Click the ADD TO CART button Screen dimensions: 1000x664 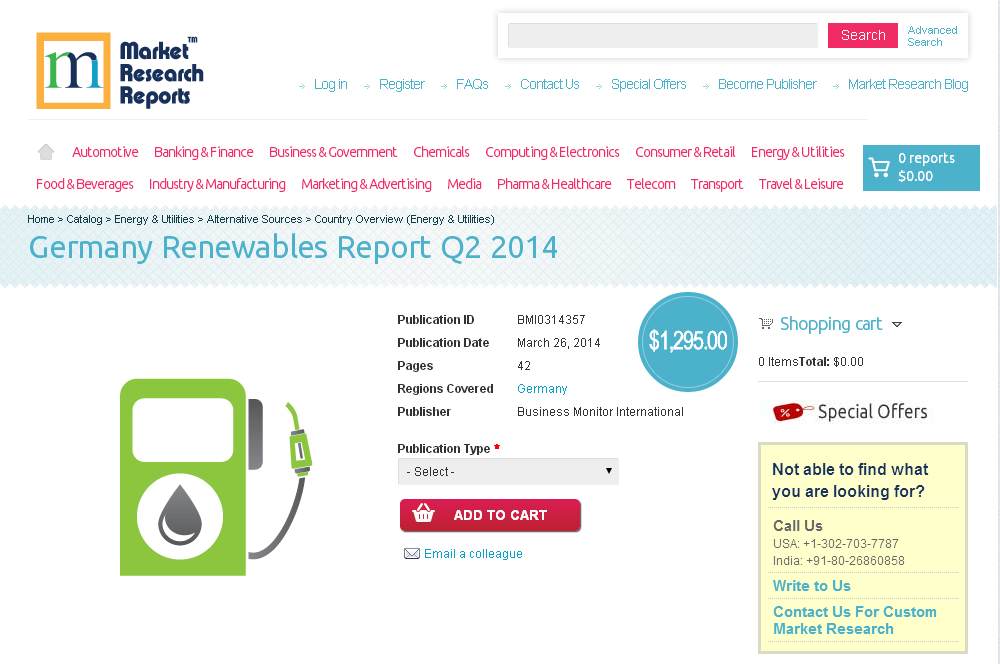(x=490, y=515)
